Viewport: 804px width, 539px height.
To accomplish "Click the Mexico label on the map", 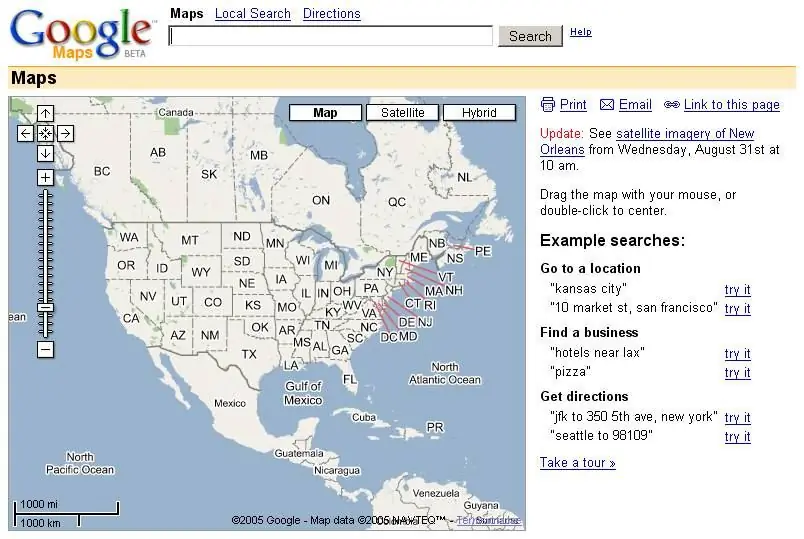I will 230,403.
